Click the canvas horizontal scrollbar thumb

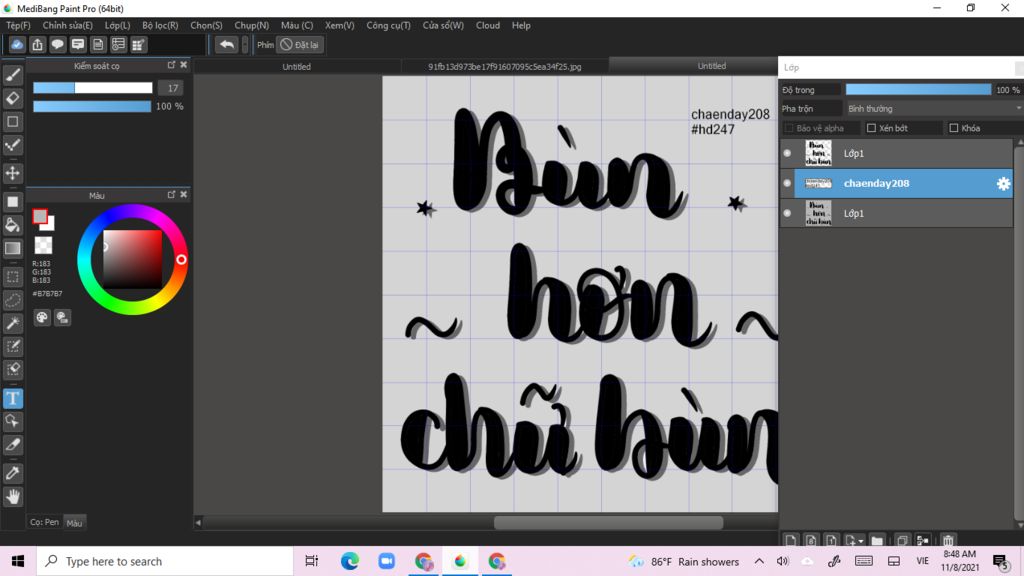coord(609,522)
